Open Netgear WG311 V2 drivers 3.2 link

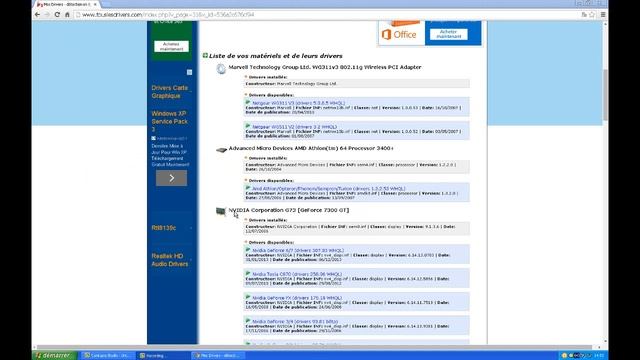[x=294, y=127]
